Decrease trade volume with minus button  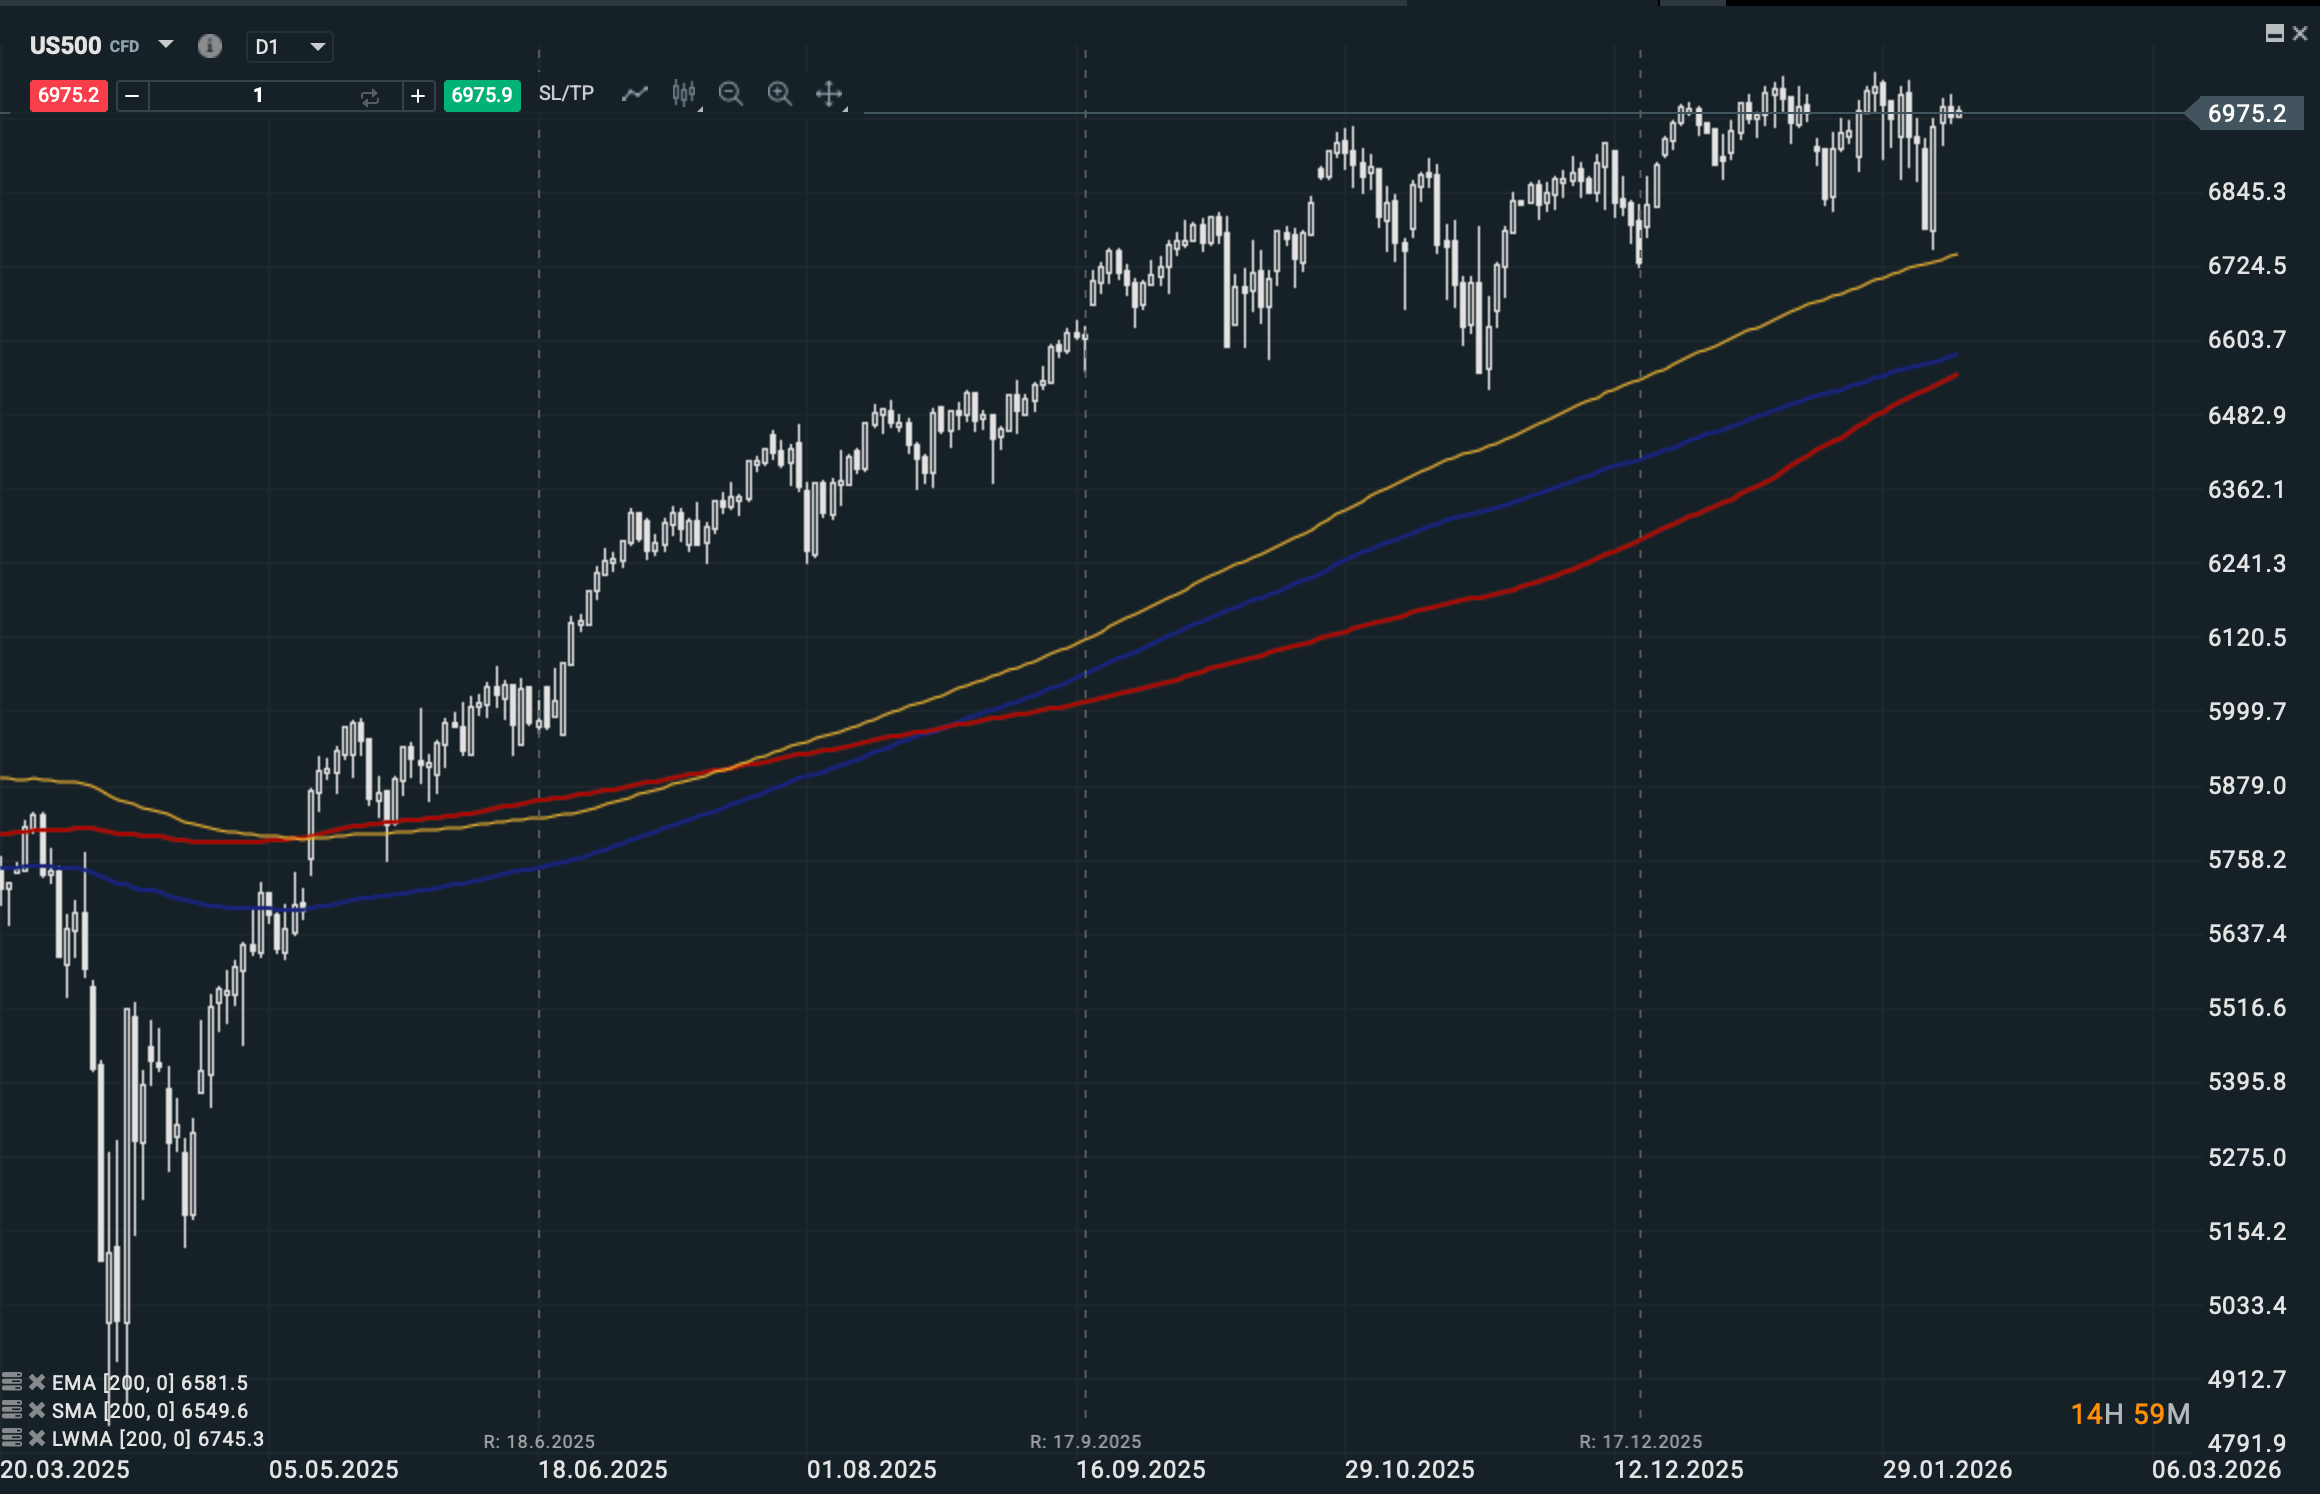coord(132,96)
